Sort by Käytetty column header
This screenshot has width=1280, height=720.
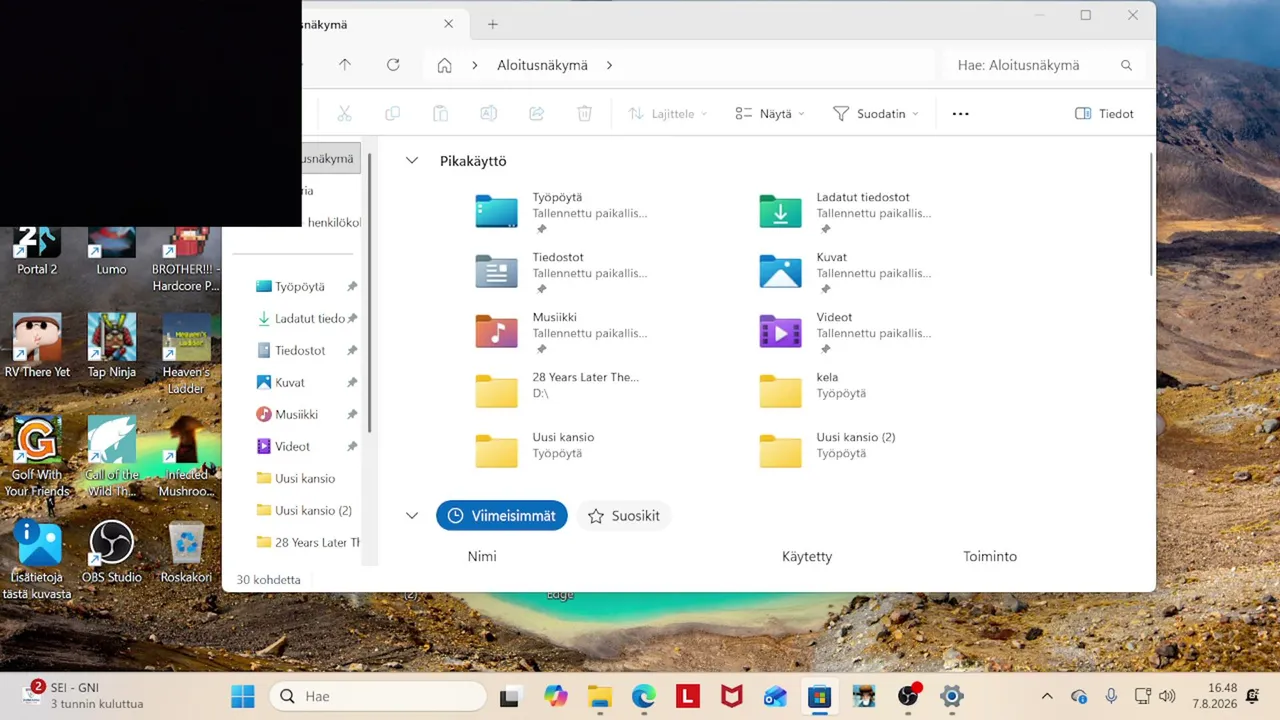coord(807,556)
